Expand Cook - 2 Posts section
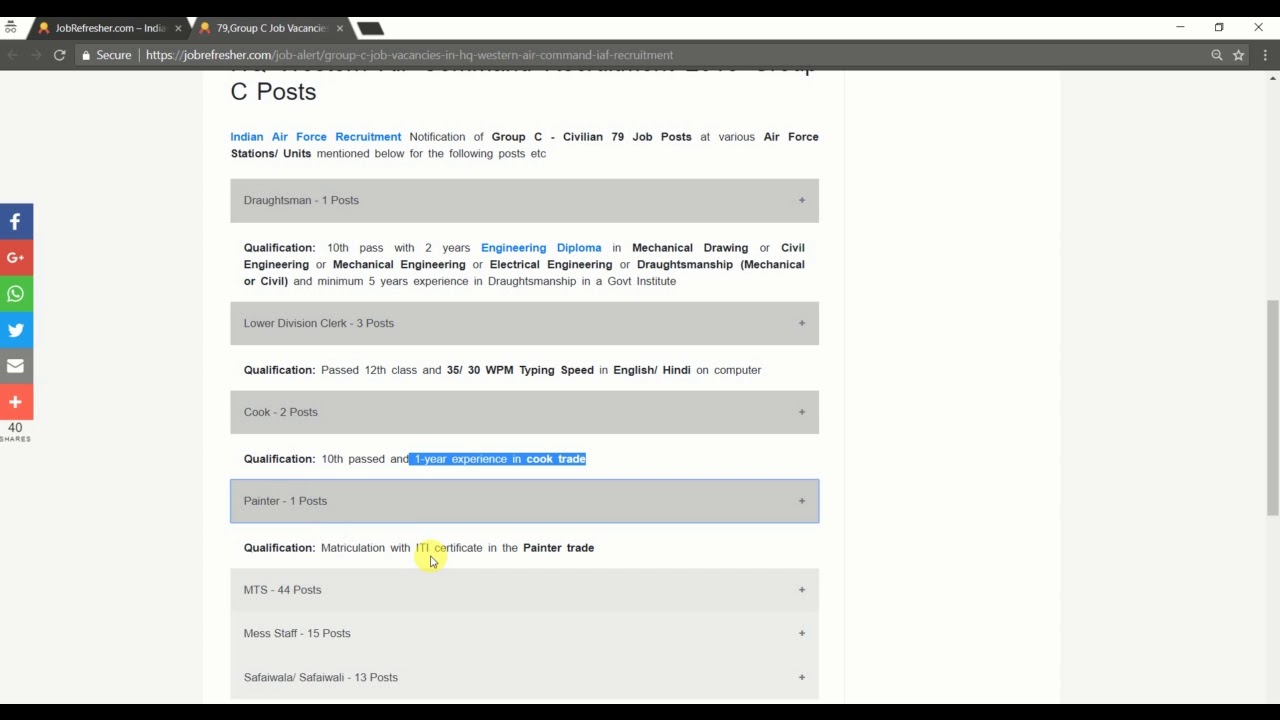The width and height of the screenshot is (1280, 720). click(524, 412)
